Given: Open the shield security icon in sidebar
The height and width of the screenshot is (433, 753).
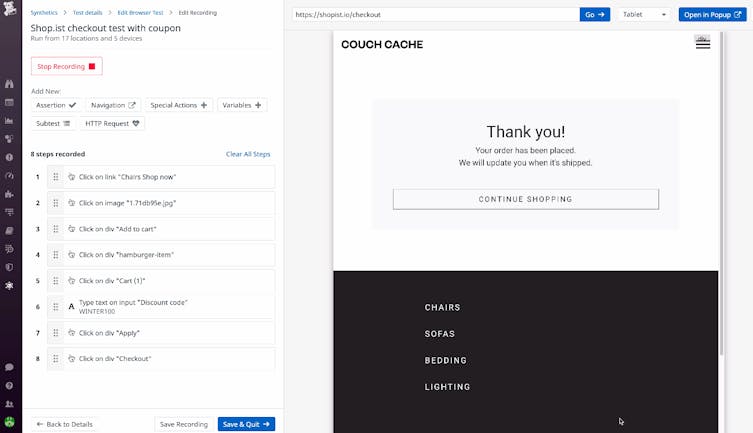Looking at the screenshot, I should [9, 267].
